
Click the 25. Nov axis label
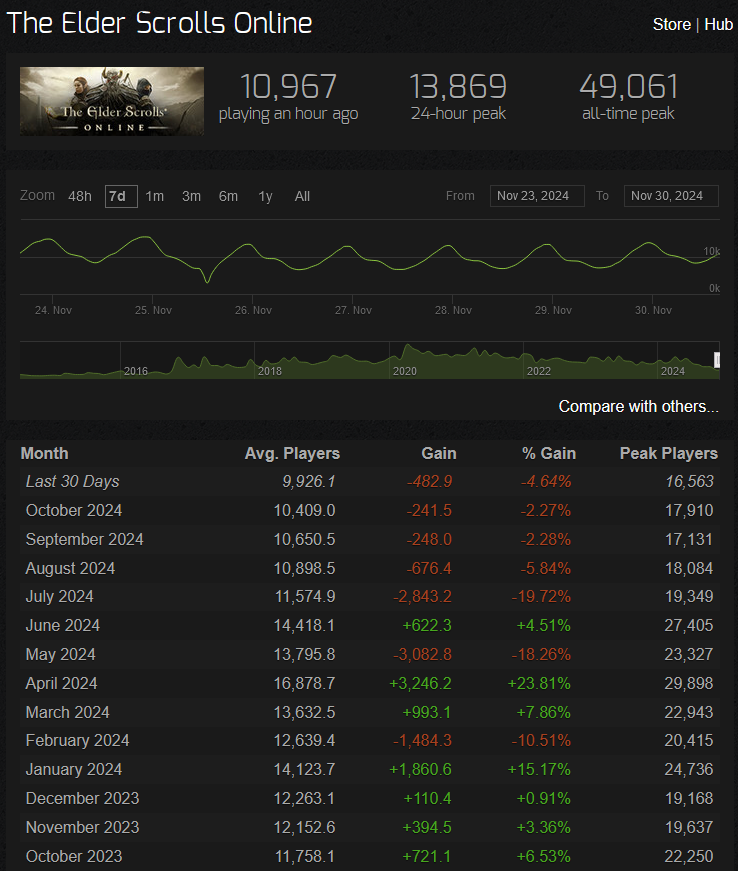click(x=153, y=310)
